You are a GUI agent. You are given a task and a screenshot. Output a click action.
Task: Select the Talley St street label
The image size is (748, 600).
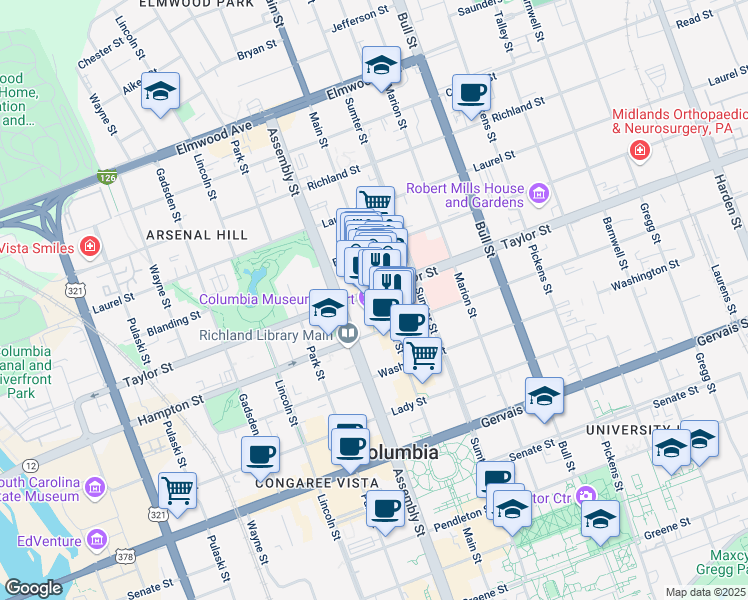click(504, 31)
